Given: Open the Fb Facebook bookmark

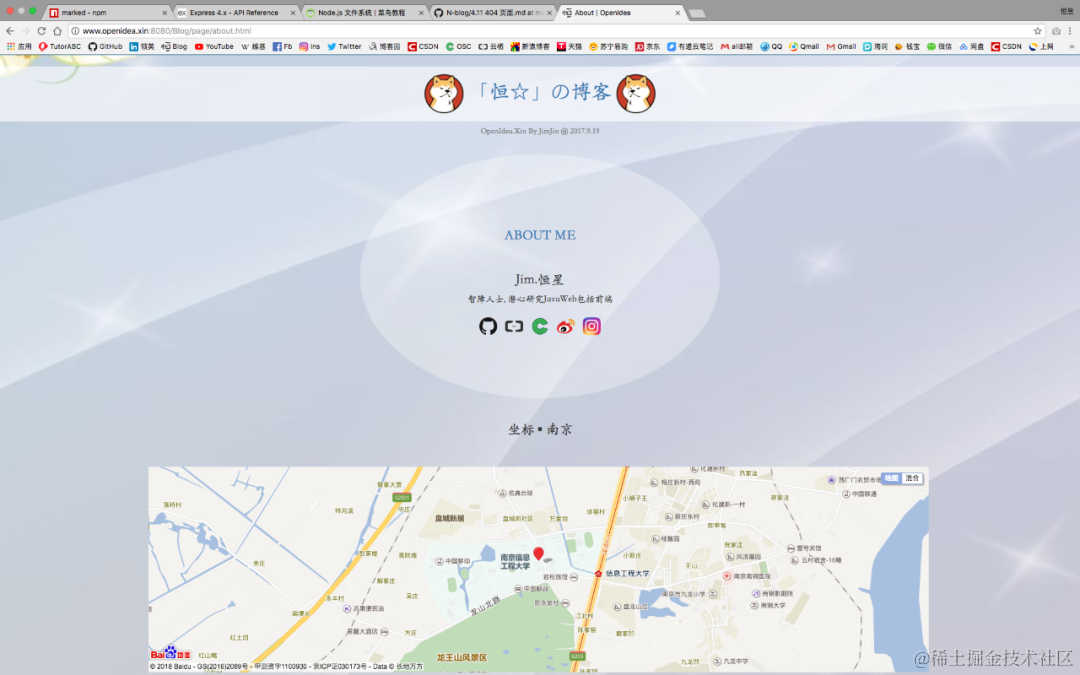Looking at the screenshot, I should coord(282,47).
